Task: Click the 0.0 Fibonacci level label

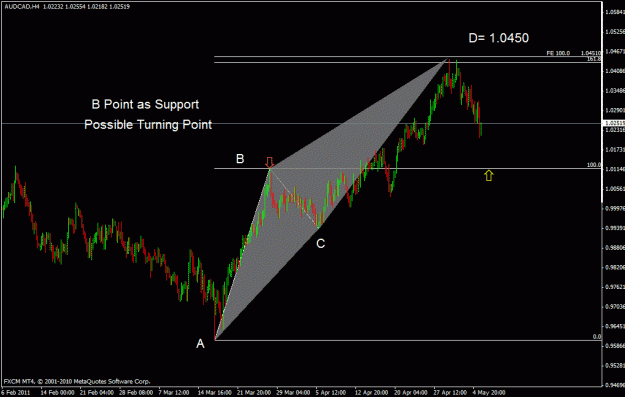Action: tap(597, 336)
